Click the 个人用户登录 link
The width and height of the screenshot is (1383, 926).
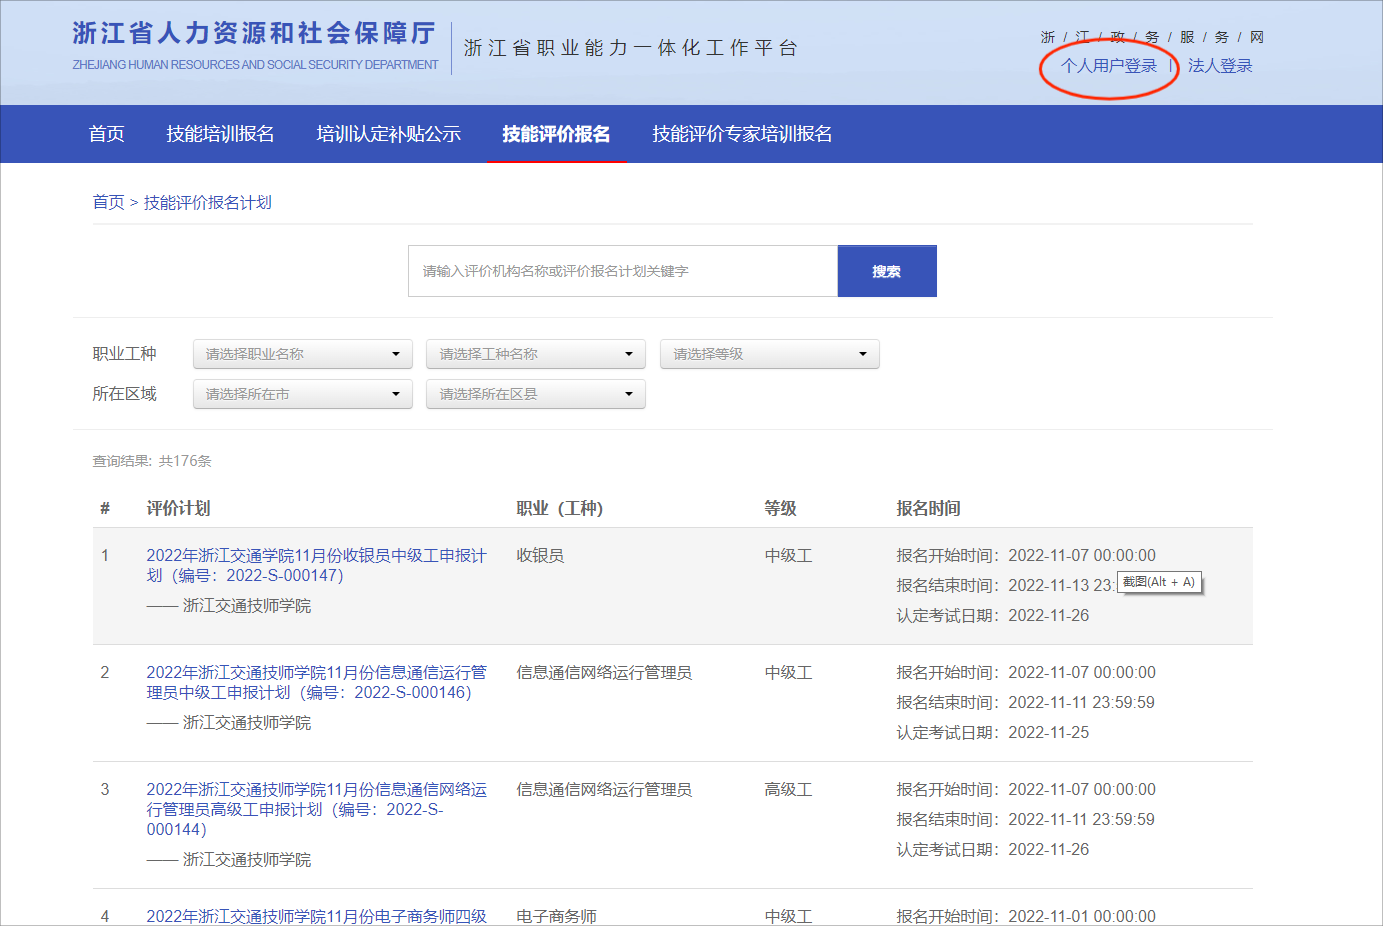pyautogui.click(x=1108, y=66)
